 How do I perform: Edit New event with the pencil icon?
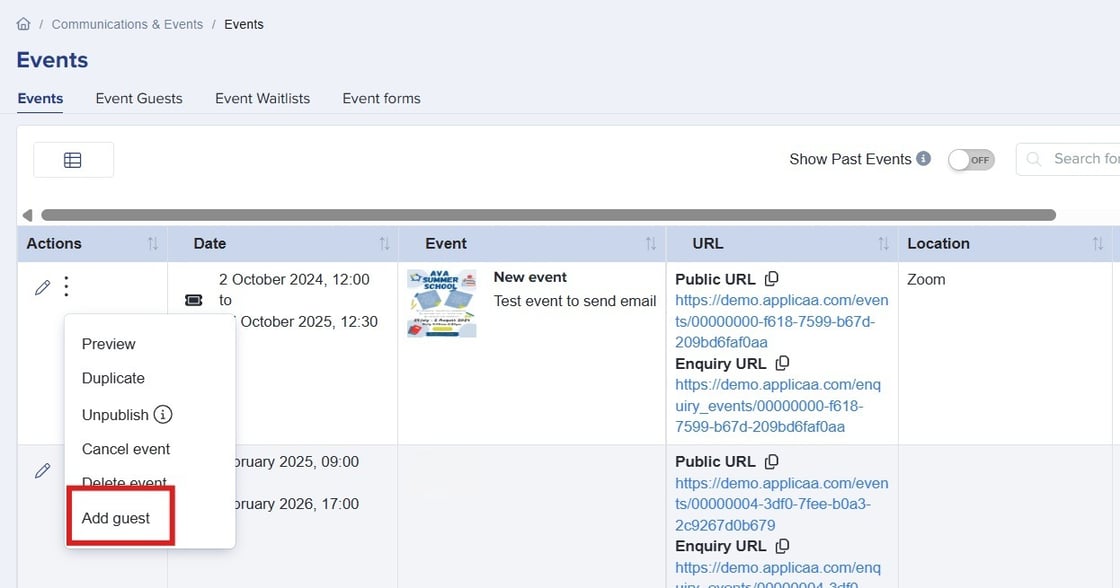coord(42,286)
